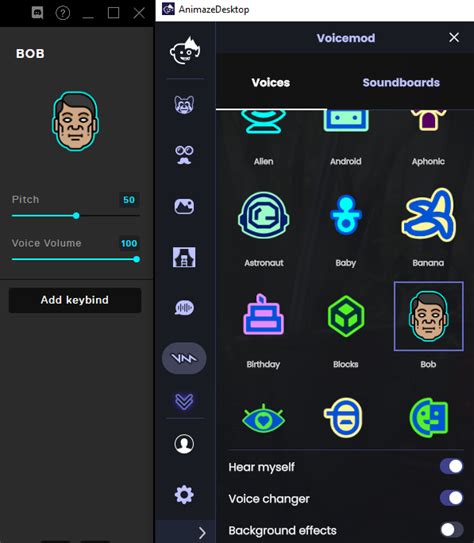This screenshot has height=543, width=474.
Task: Pick the Baby pacifier voice
Action: pos(346,215)
